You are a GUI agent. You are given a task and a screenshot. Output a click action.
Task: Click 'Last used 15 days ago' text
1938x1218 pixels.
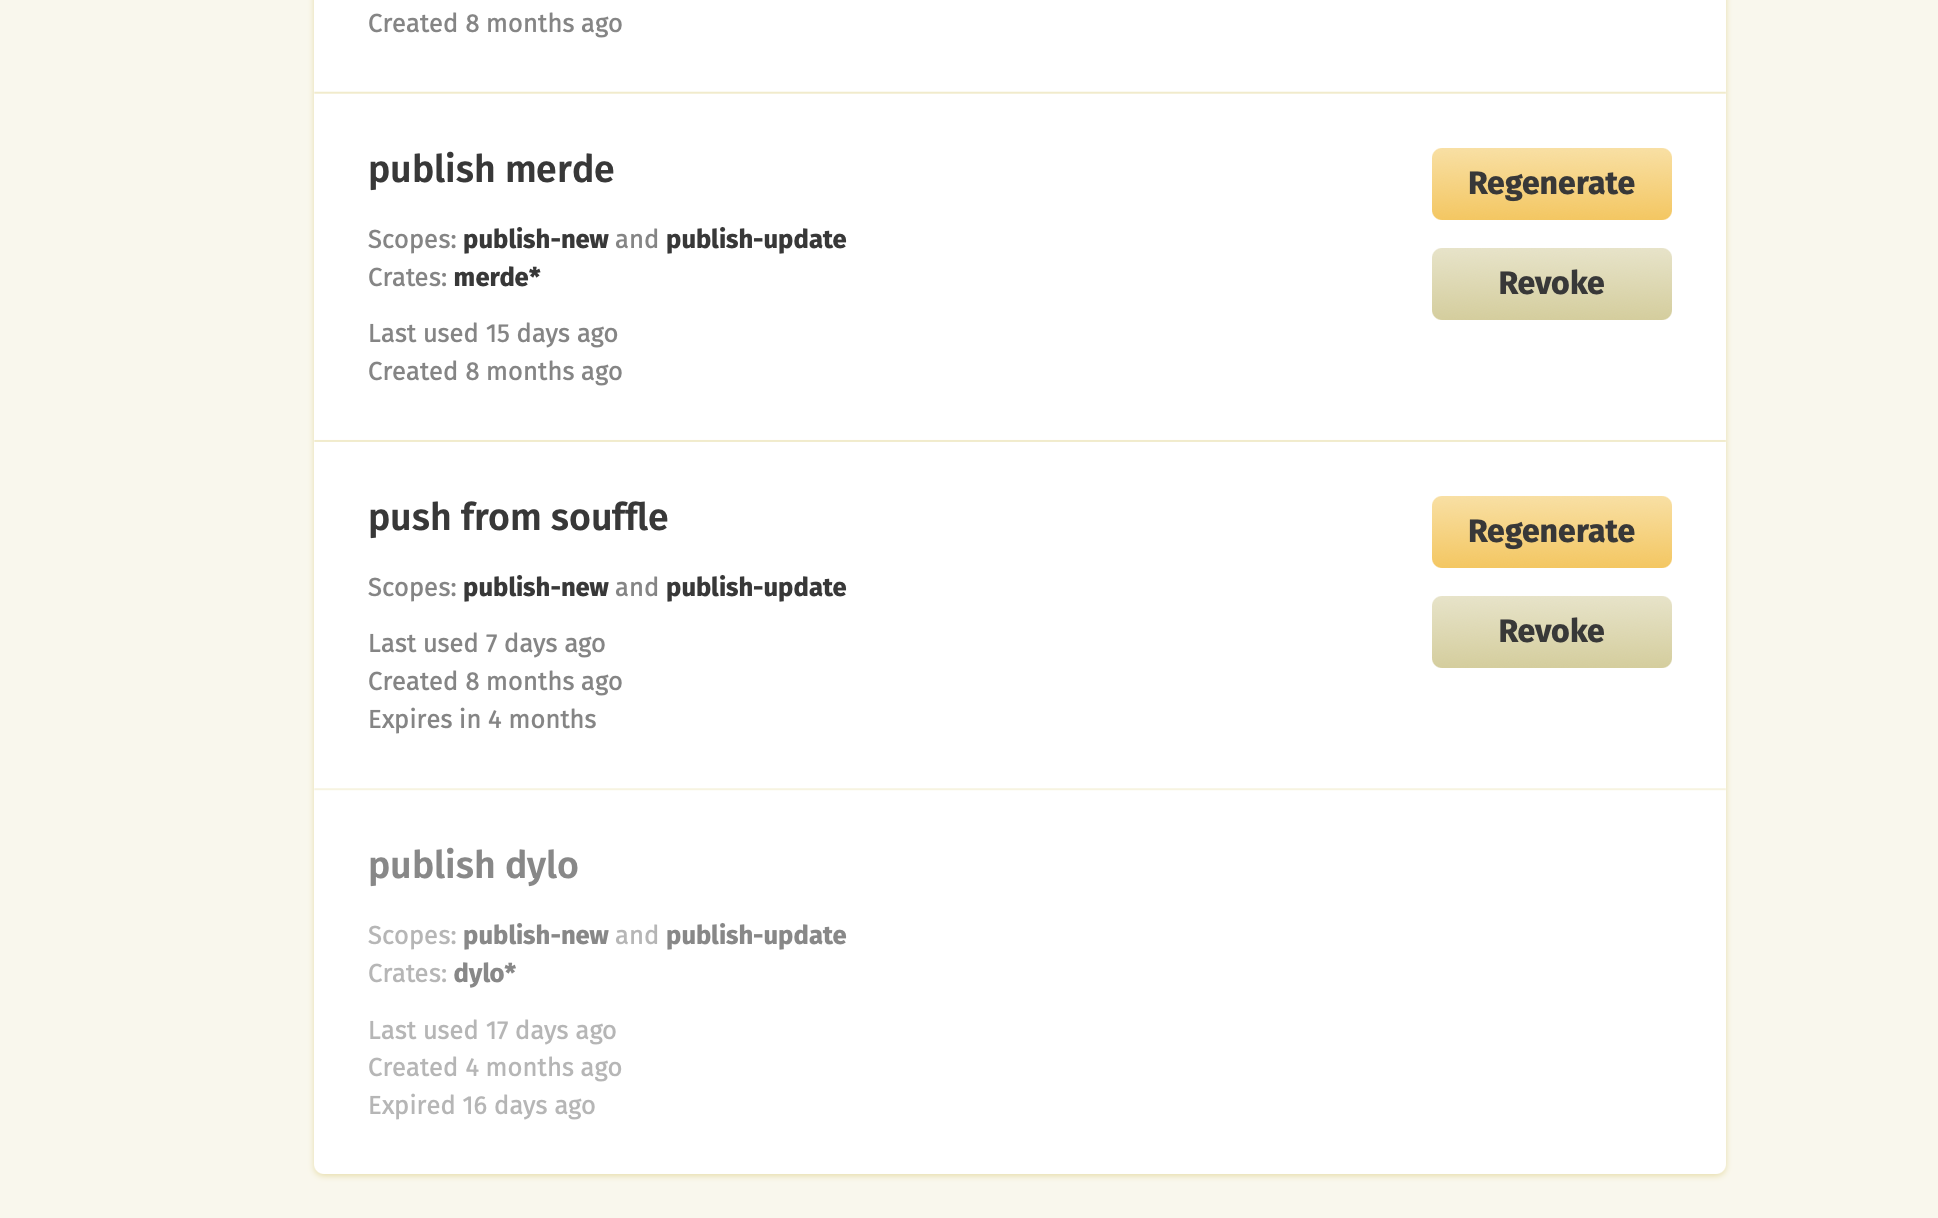coord(493,333)
